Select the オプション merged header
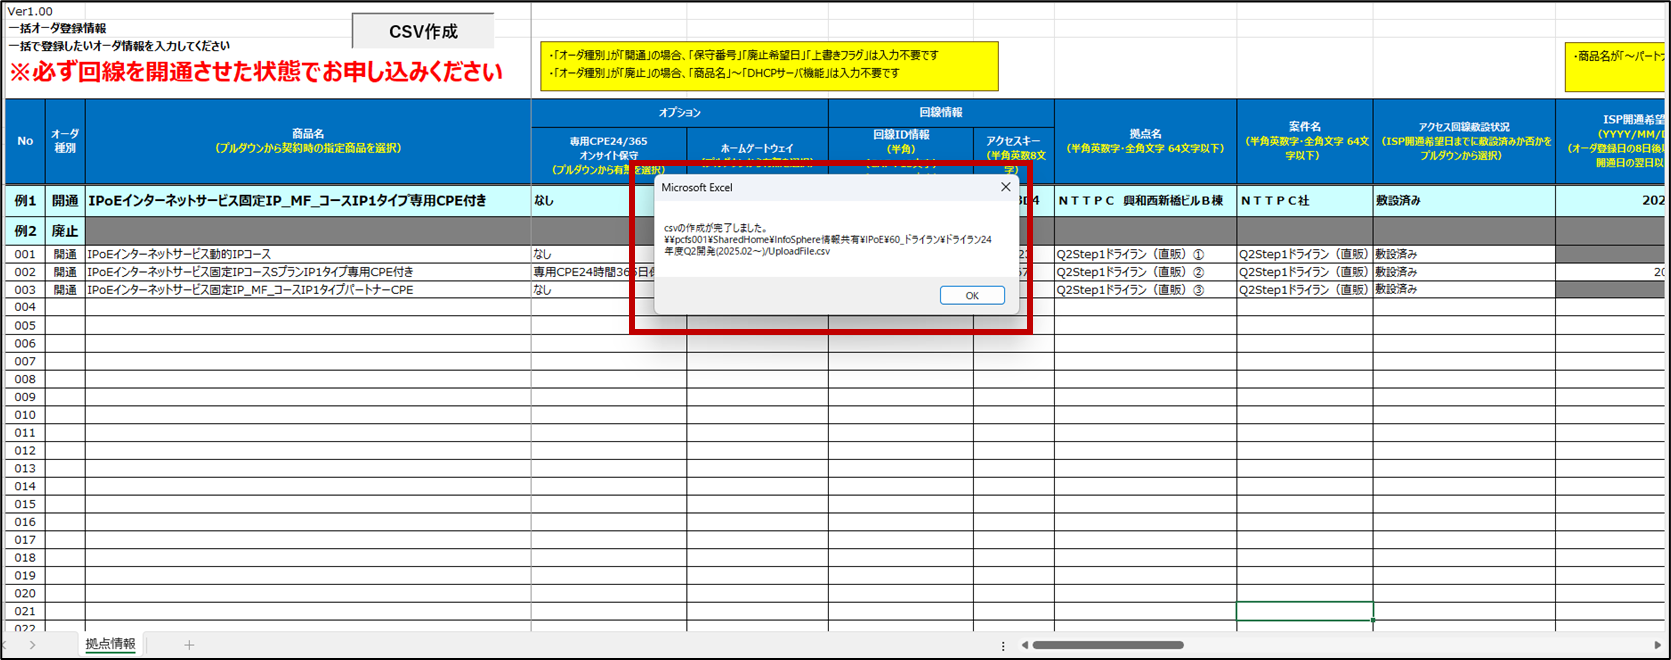This screenshot has width=1671, height=660. coord(680,113)
